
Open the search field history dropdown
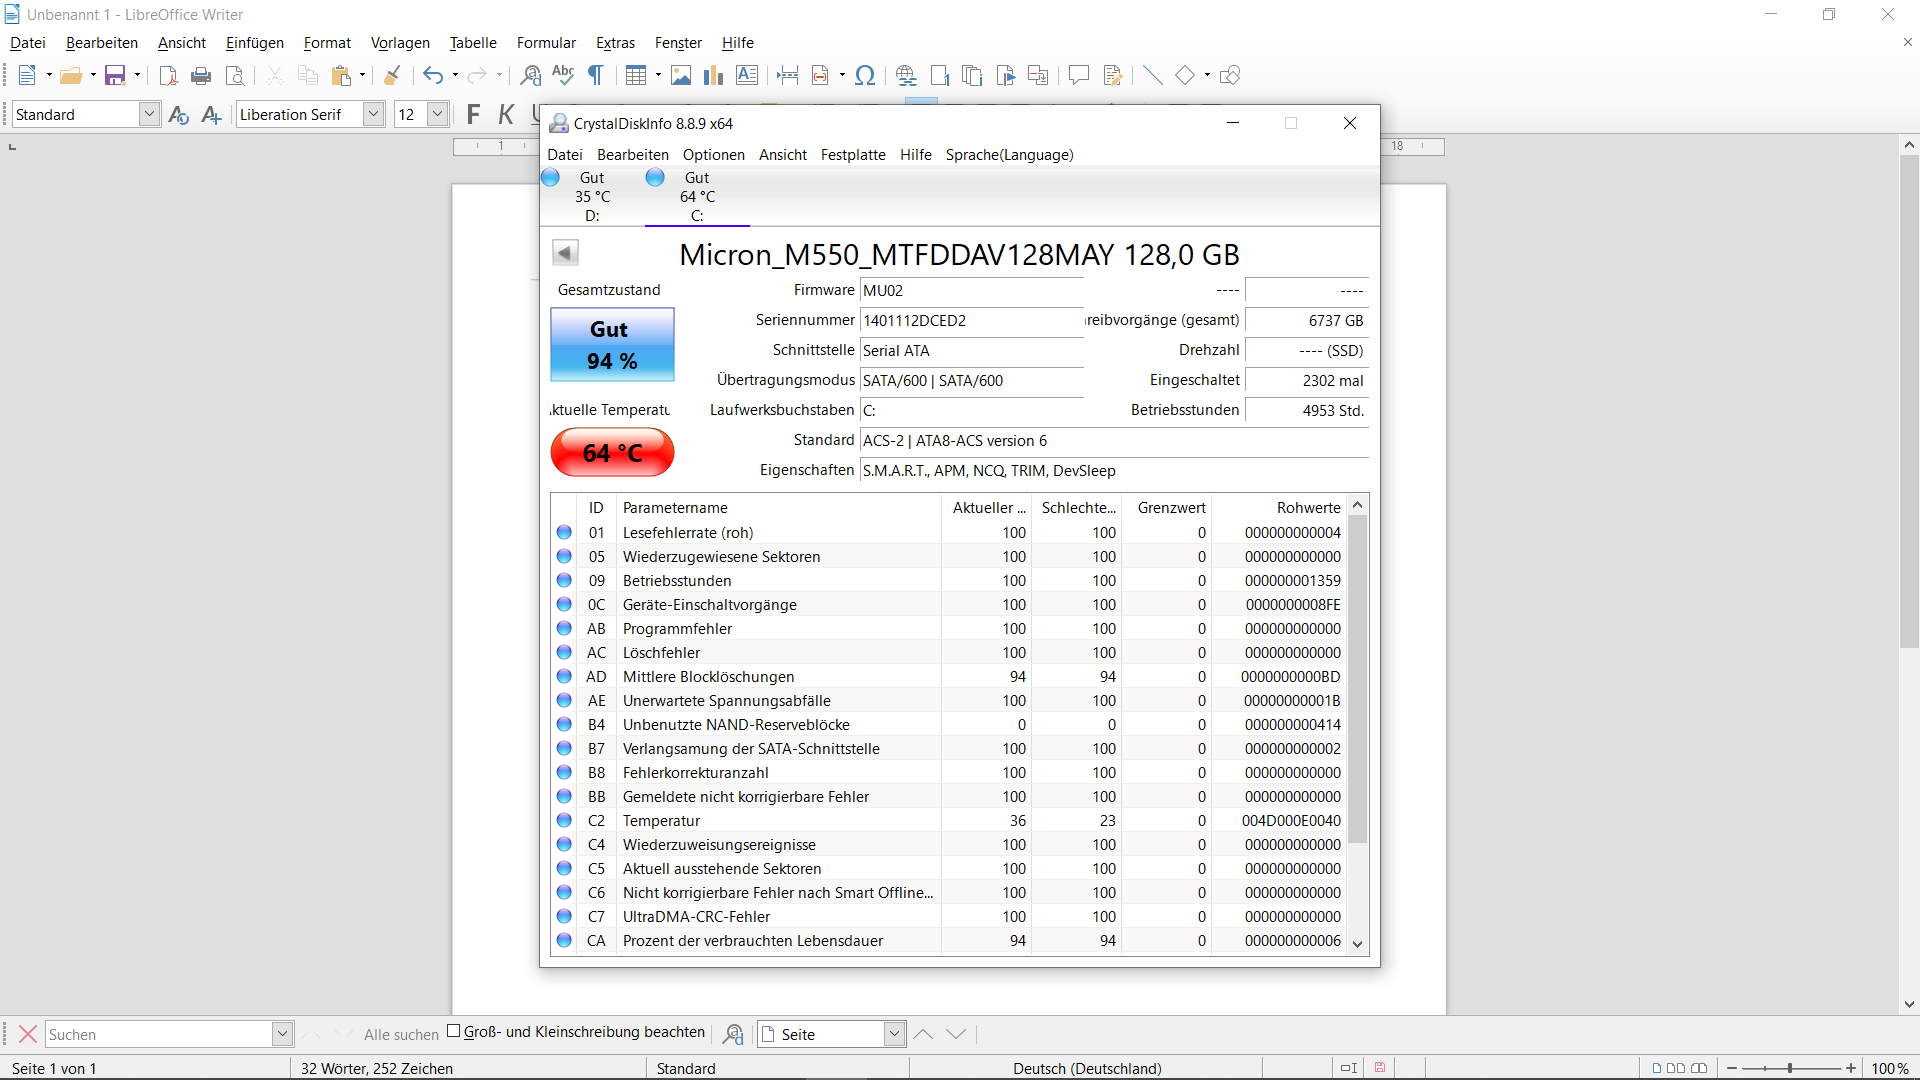click(x=282, y=1034)
